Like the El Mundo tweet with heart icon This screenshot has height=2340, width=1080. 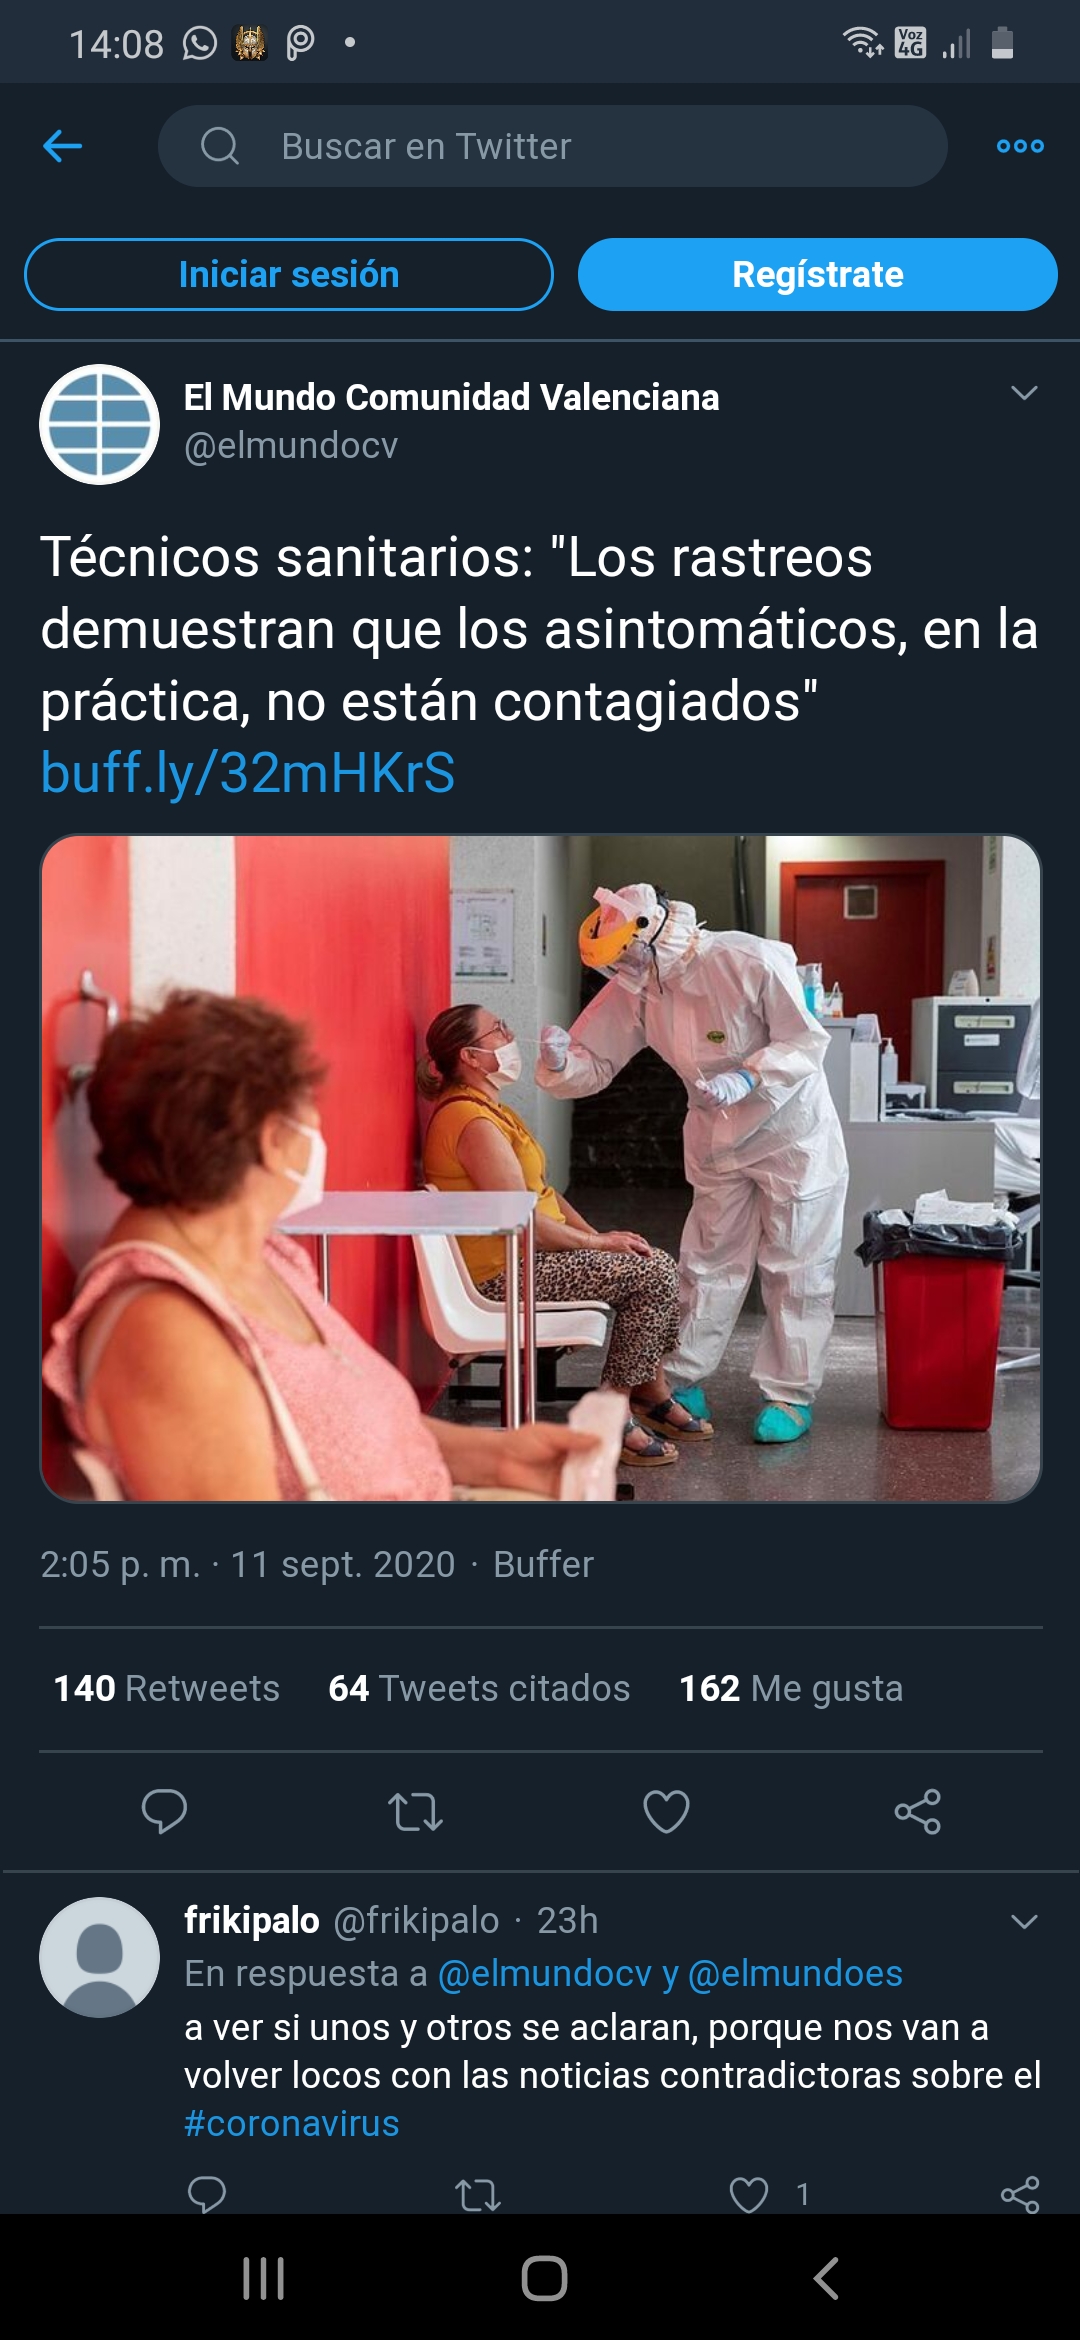coord(666,1811)
